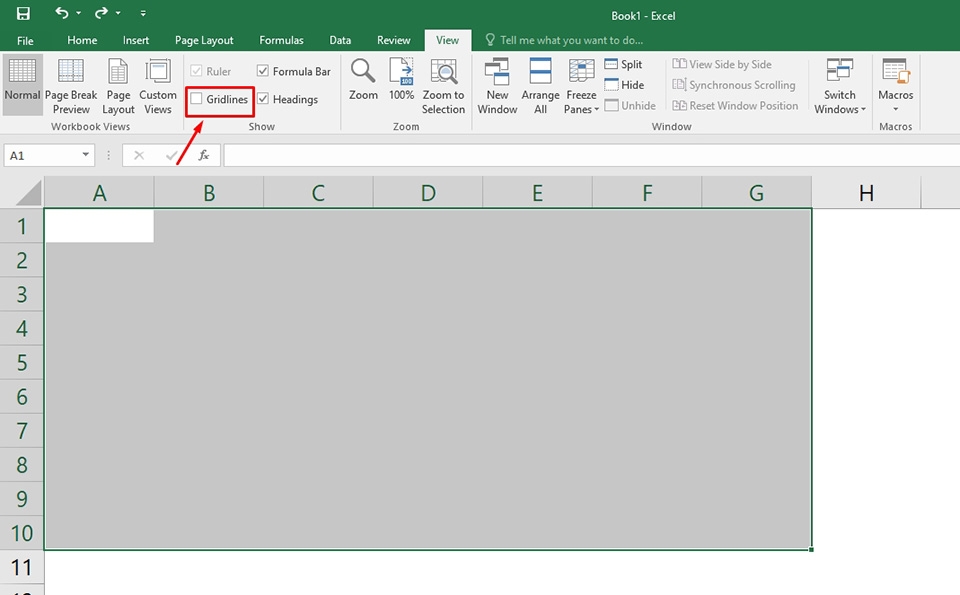The width and height of the screenshot is (960, 595).
Task: Reset zoom to 100%
Action: [402, 80]
